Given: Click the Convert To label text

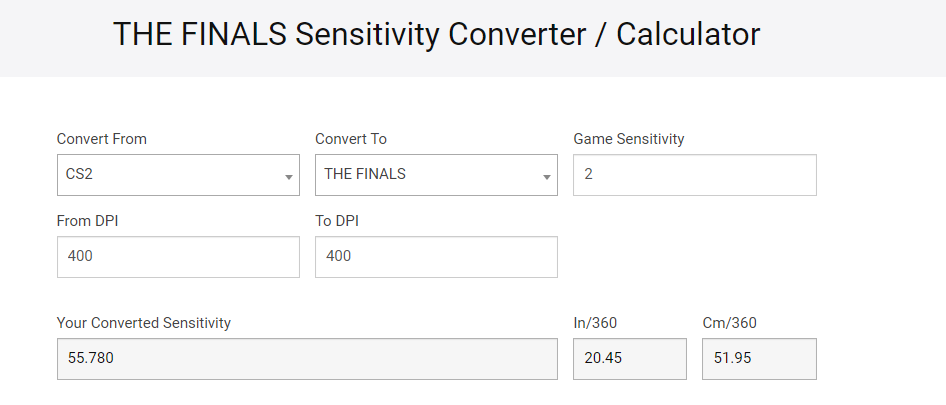Looking at the screenshot, I should click(351, 139).
